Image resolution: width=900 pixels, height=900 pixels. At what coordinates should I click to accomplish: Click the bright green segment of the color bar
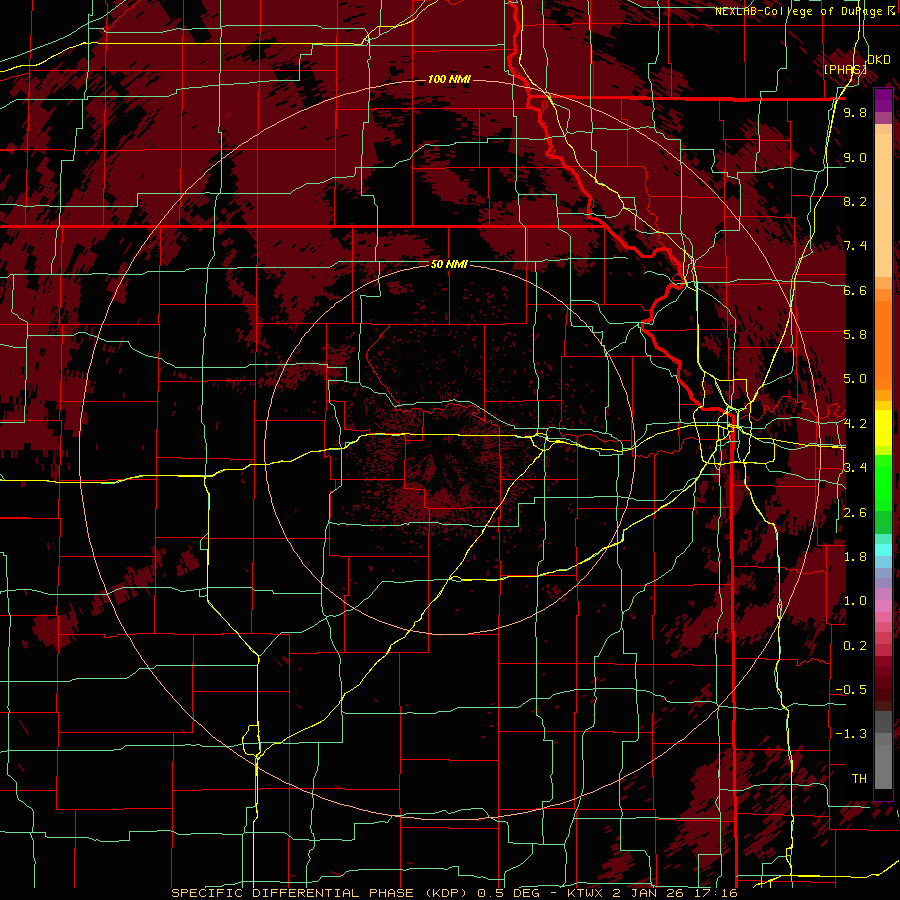(883, 484)
